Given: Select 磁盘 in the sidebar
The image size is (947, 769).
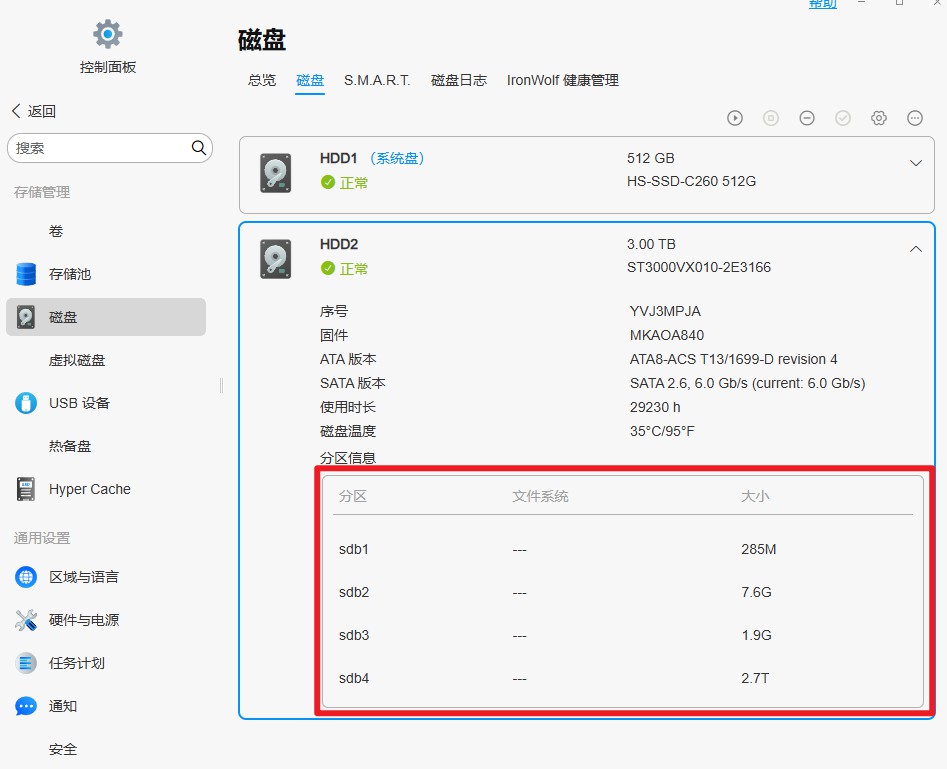Looking at the screenshot, I should (x=106, y=317).
